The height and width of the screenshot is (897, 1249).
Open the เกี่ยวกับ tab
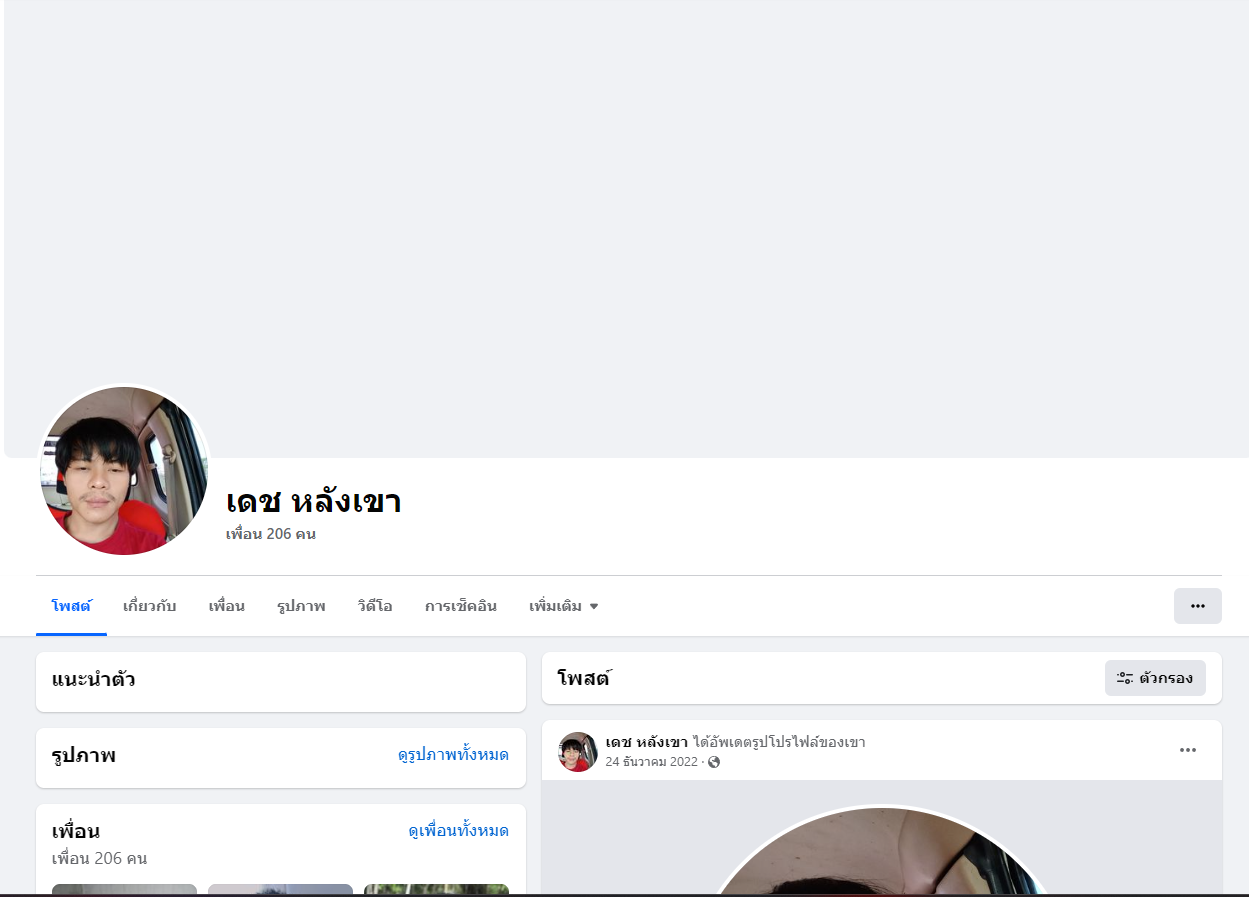150,606
